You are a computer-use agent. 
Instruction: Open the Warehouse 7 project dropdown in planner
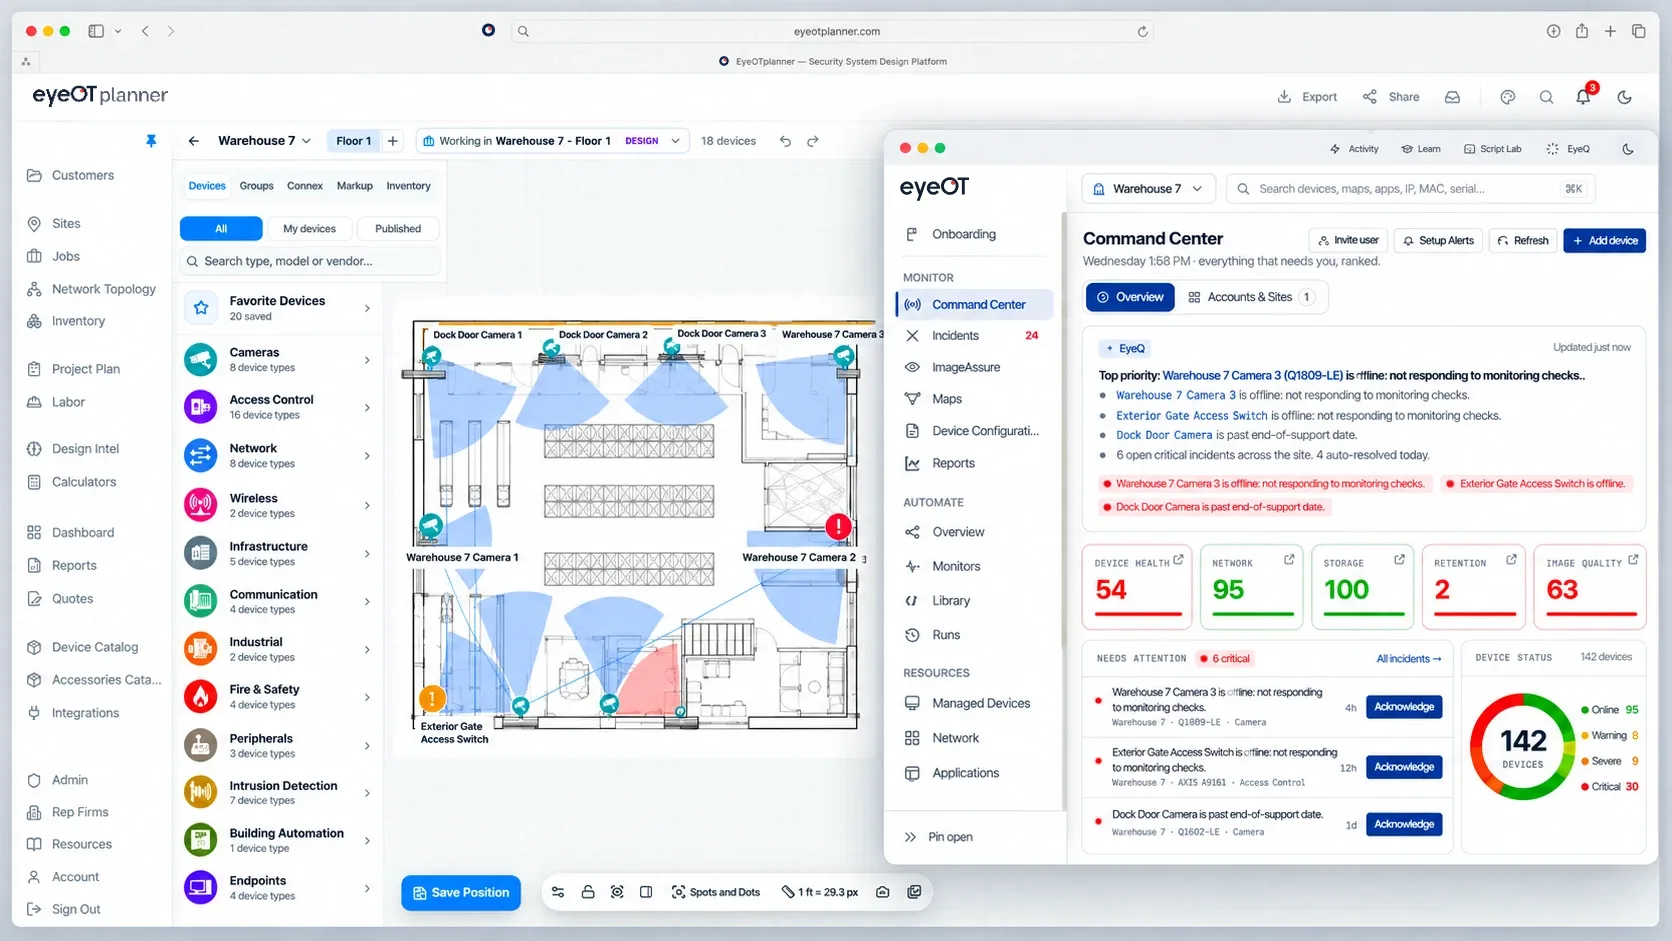pos(264,141)
